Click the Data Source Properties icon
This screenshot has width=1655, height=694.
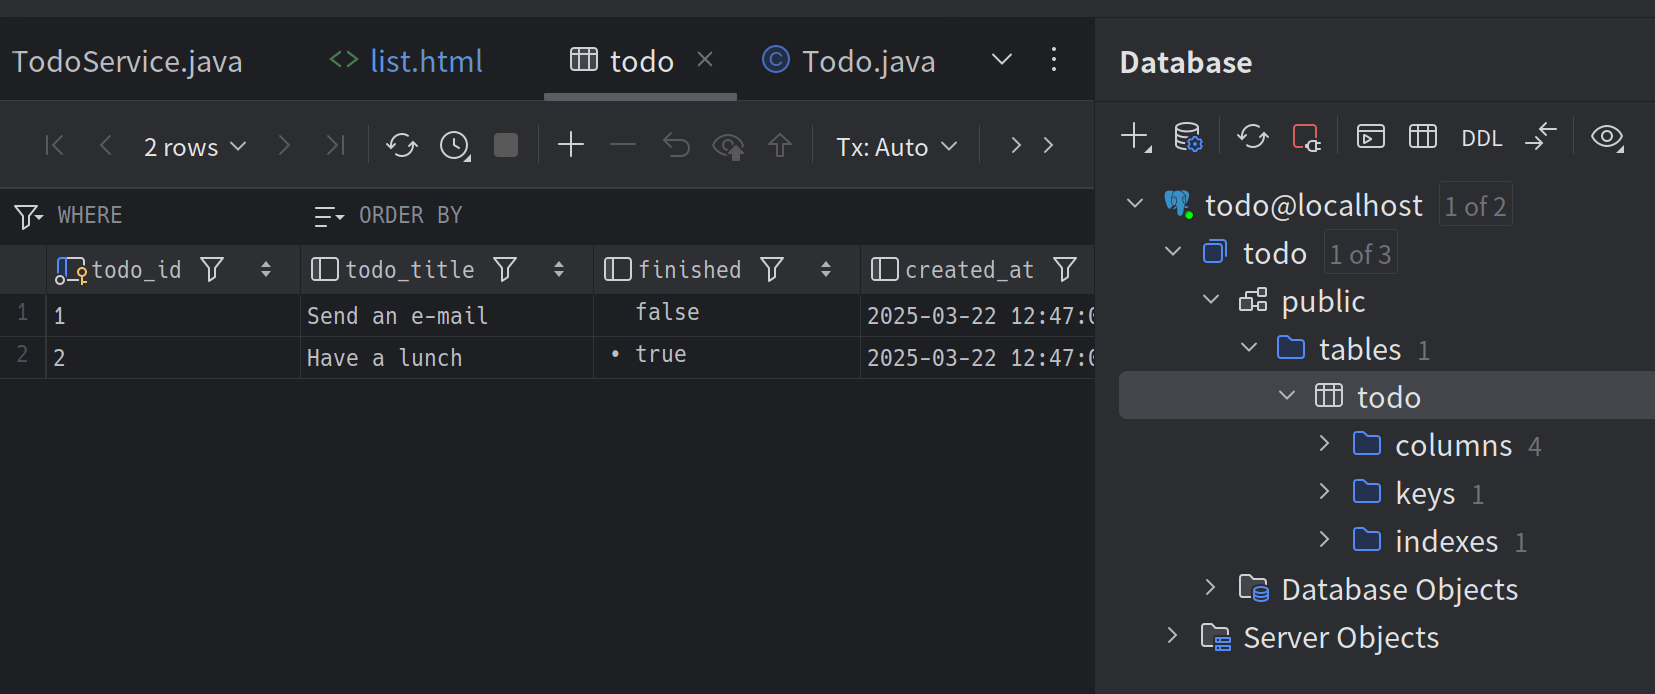(x=1187, y=137)
